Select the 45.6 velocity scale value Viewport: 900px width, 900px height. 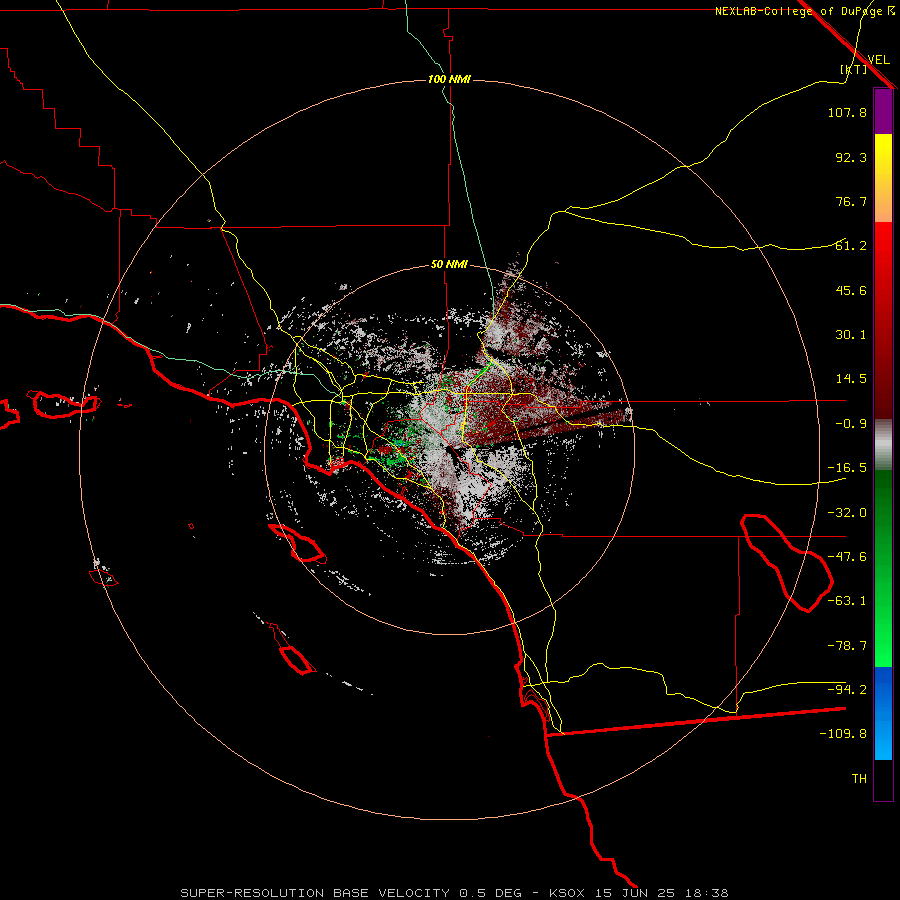pyautogui.click(x=851, y=290)
